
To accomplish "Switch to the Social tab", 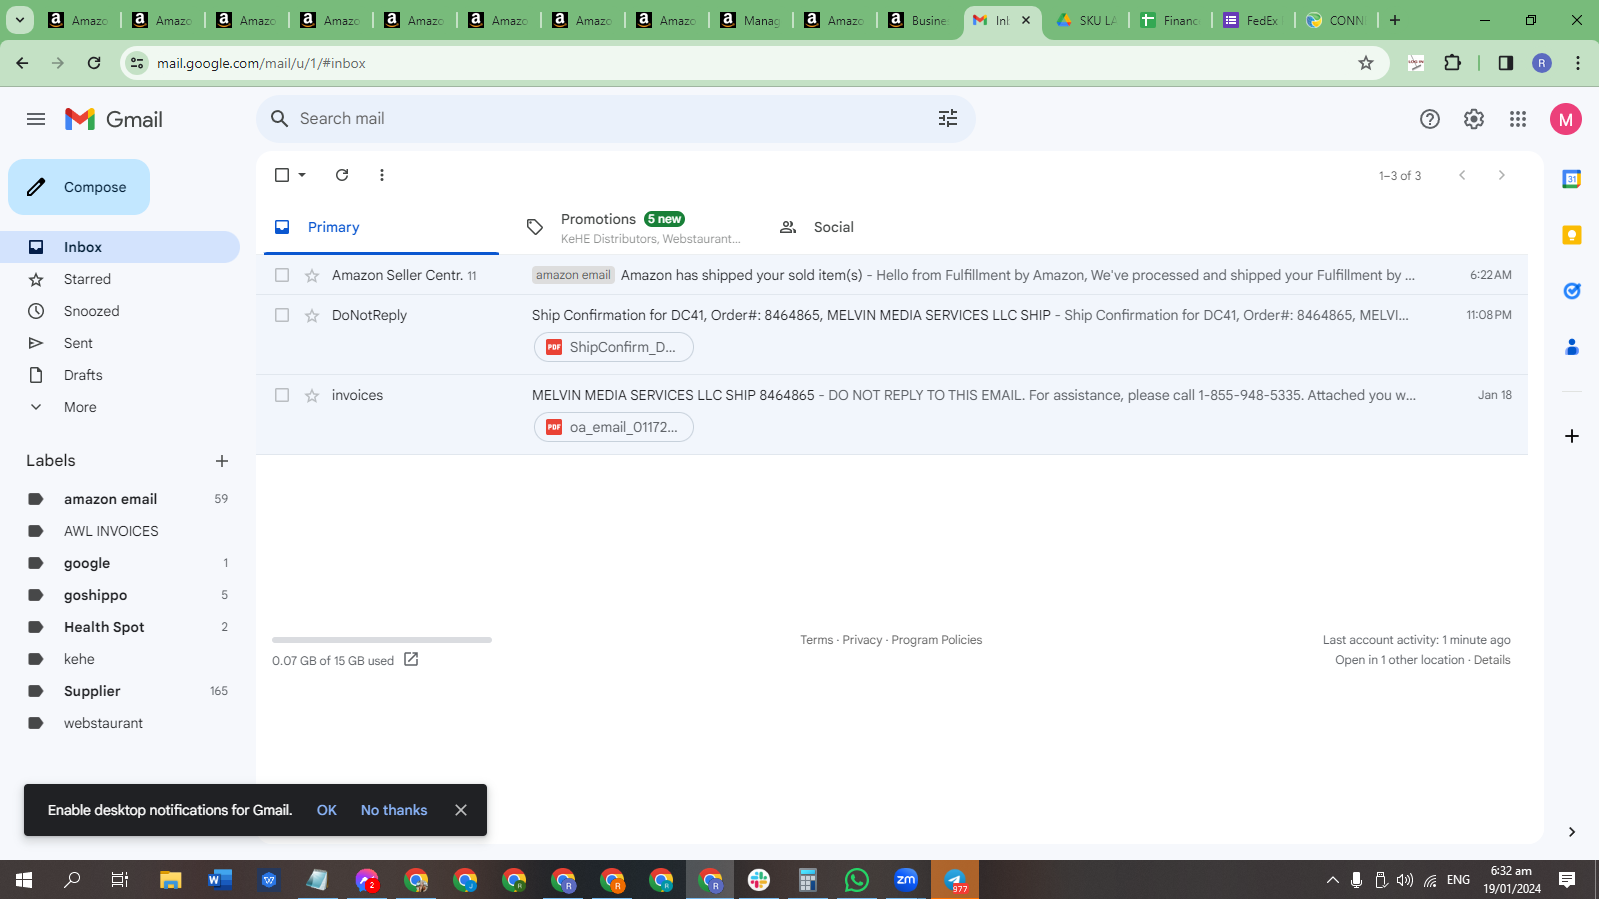I will [x=885, y=227].
